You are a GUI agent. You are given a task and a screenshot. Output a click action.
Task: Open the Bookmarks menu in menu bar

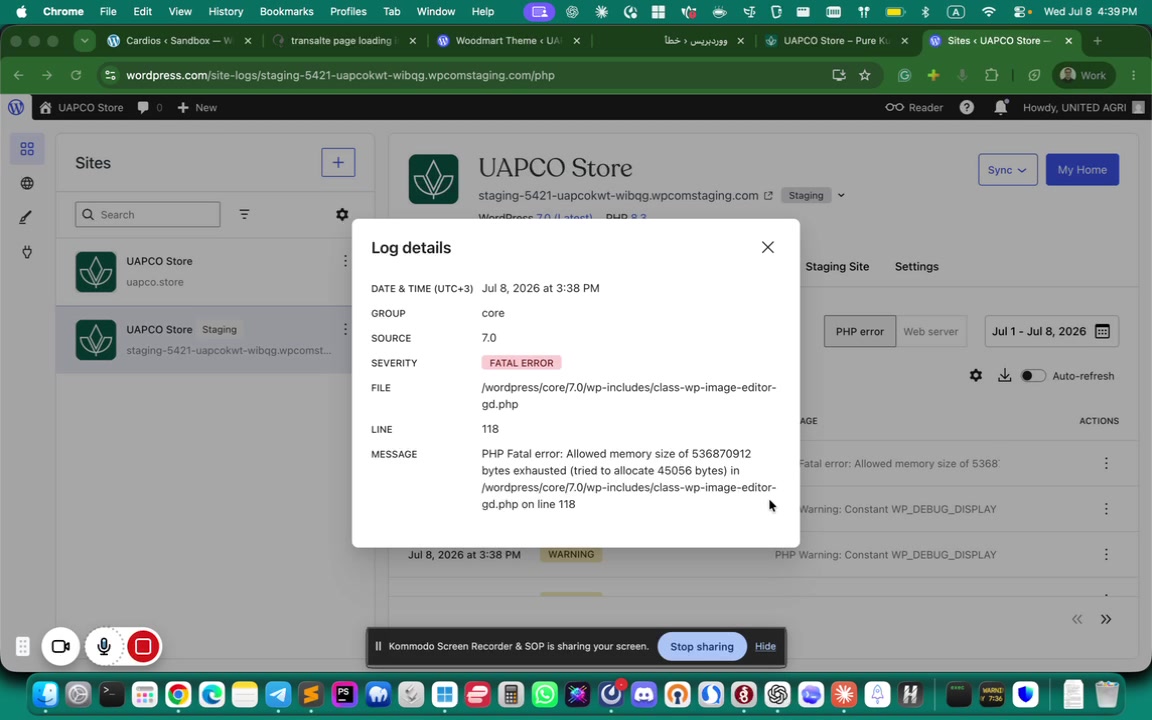pyautogui.click(x=287, y=12)
